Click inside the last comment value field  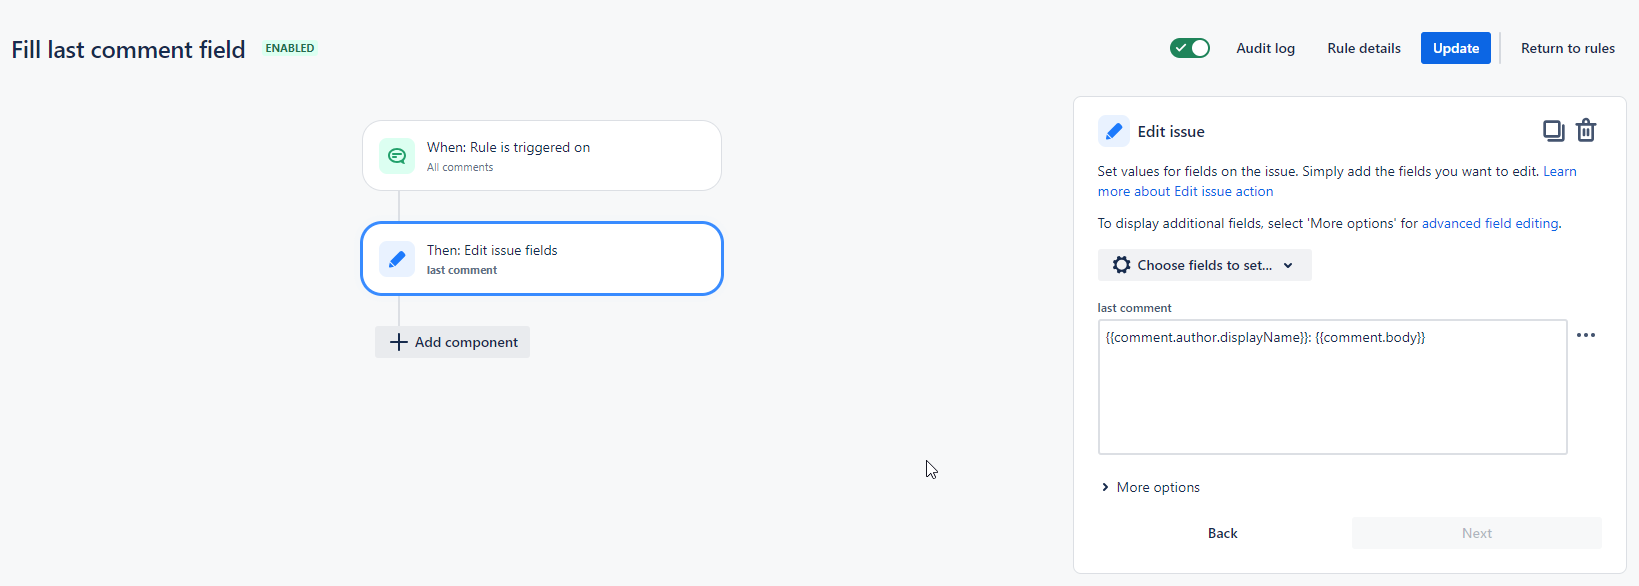tap(1332, 387)
